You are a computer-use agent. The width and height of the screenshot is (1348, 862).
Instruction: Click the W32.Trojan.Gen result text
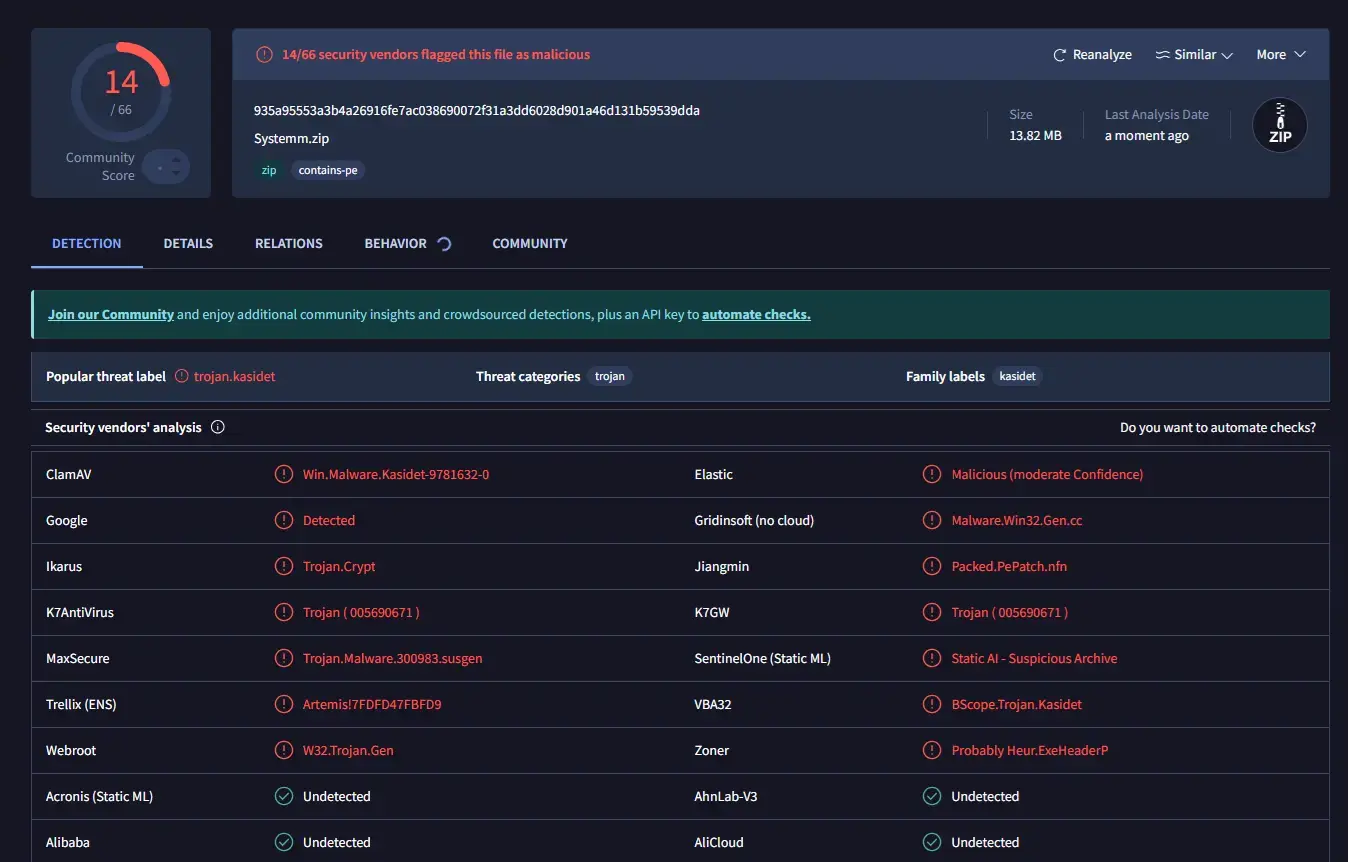[x=348, y=750]
